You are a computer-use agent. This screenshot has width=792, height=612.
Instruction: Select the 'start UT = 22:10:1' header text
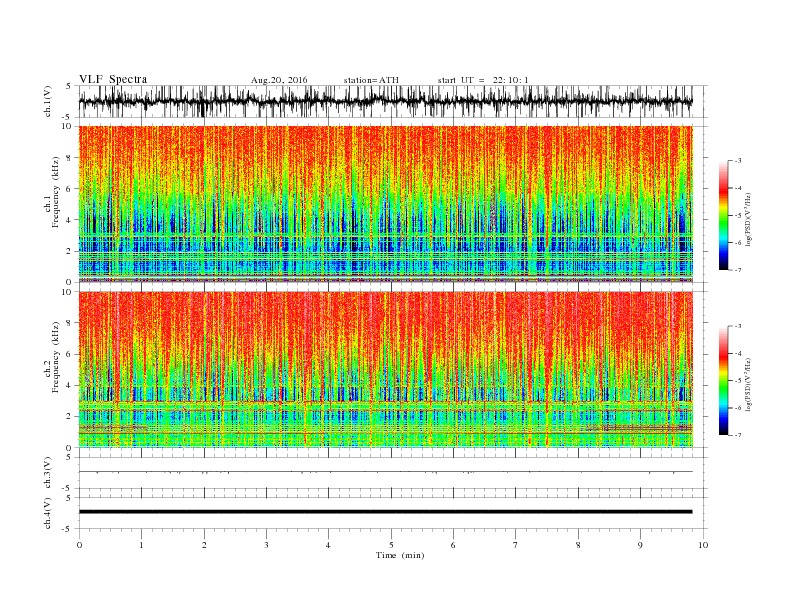pos(483,80)
